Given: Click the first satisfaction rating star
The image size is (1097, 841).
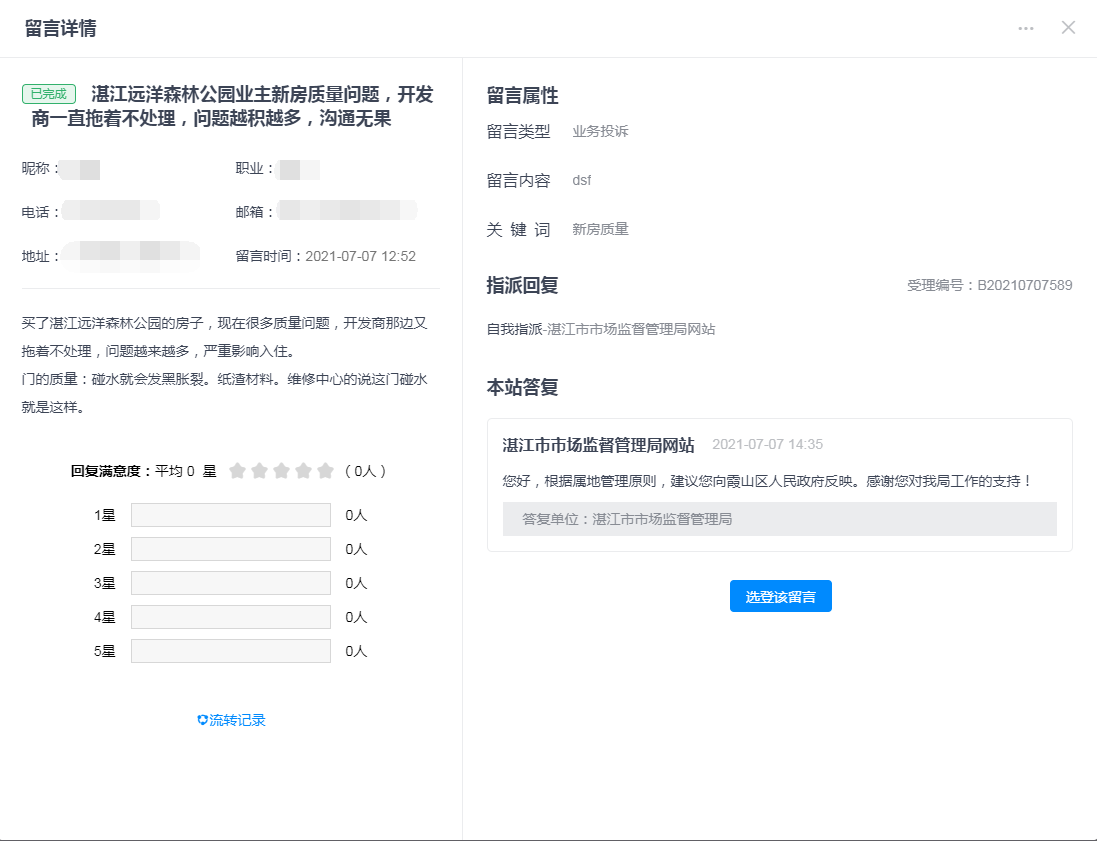Looking at the screenshot, I should (238, 471).
